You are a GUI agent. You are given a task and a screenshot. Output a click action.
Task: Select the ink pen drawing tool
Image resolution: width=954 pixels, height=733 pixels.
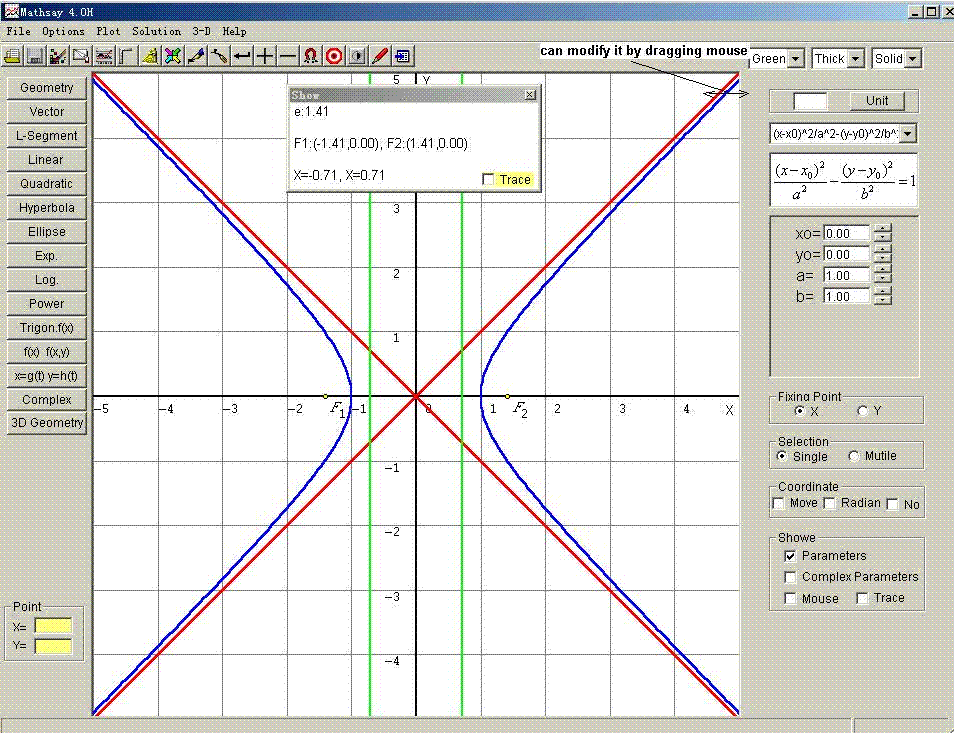click(196, 57)
